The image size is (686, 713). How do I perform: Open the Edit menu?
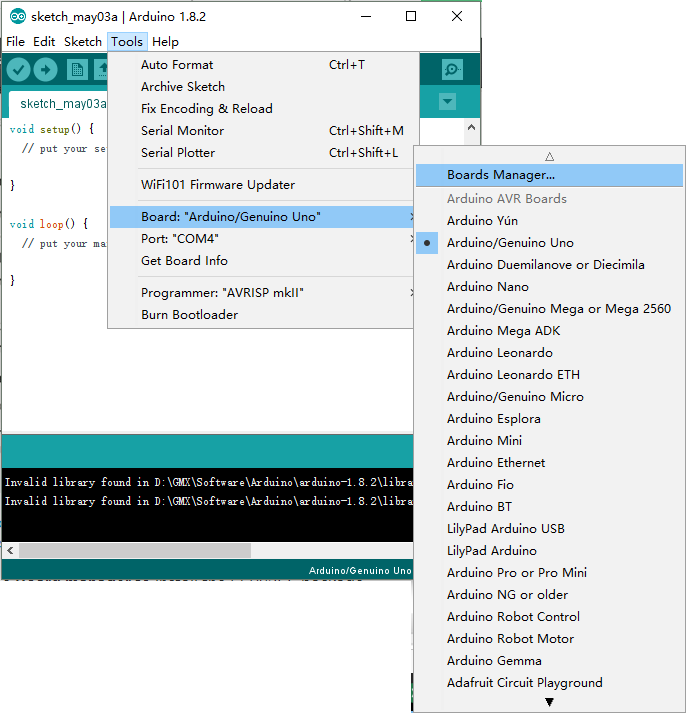[44, 42]
